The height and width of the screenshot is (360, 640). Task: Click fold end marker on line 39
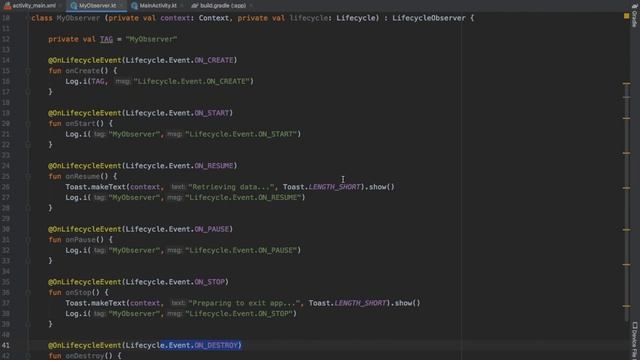(28, 324)
